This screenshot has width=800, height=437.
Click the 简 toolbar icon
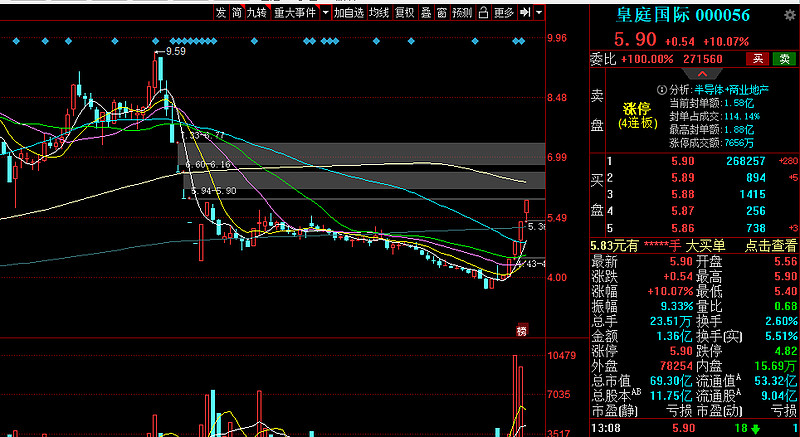237,13
